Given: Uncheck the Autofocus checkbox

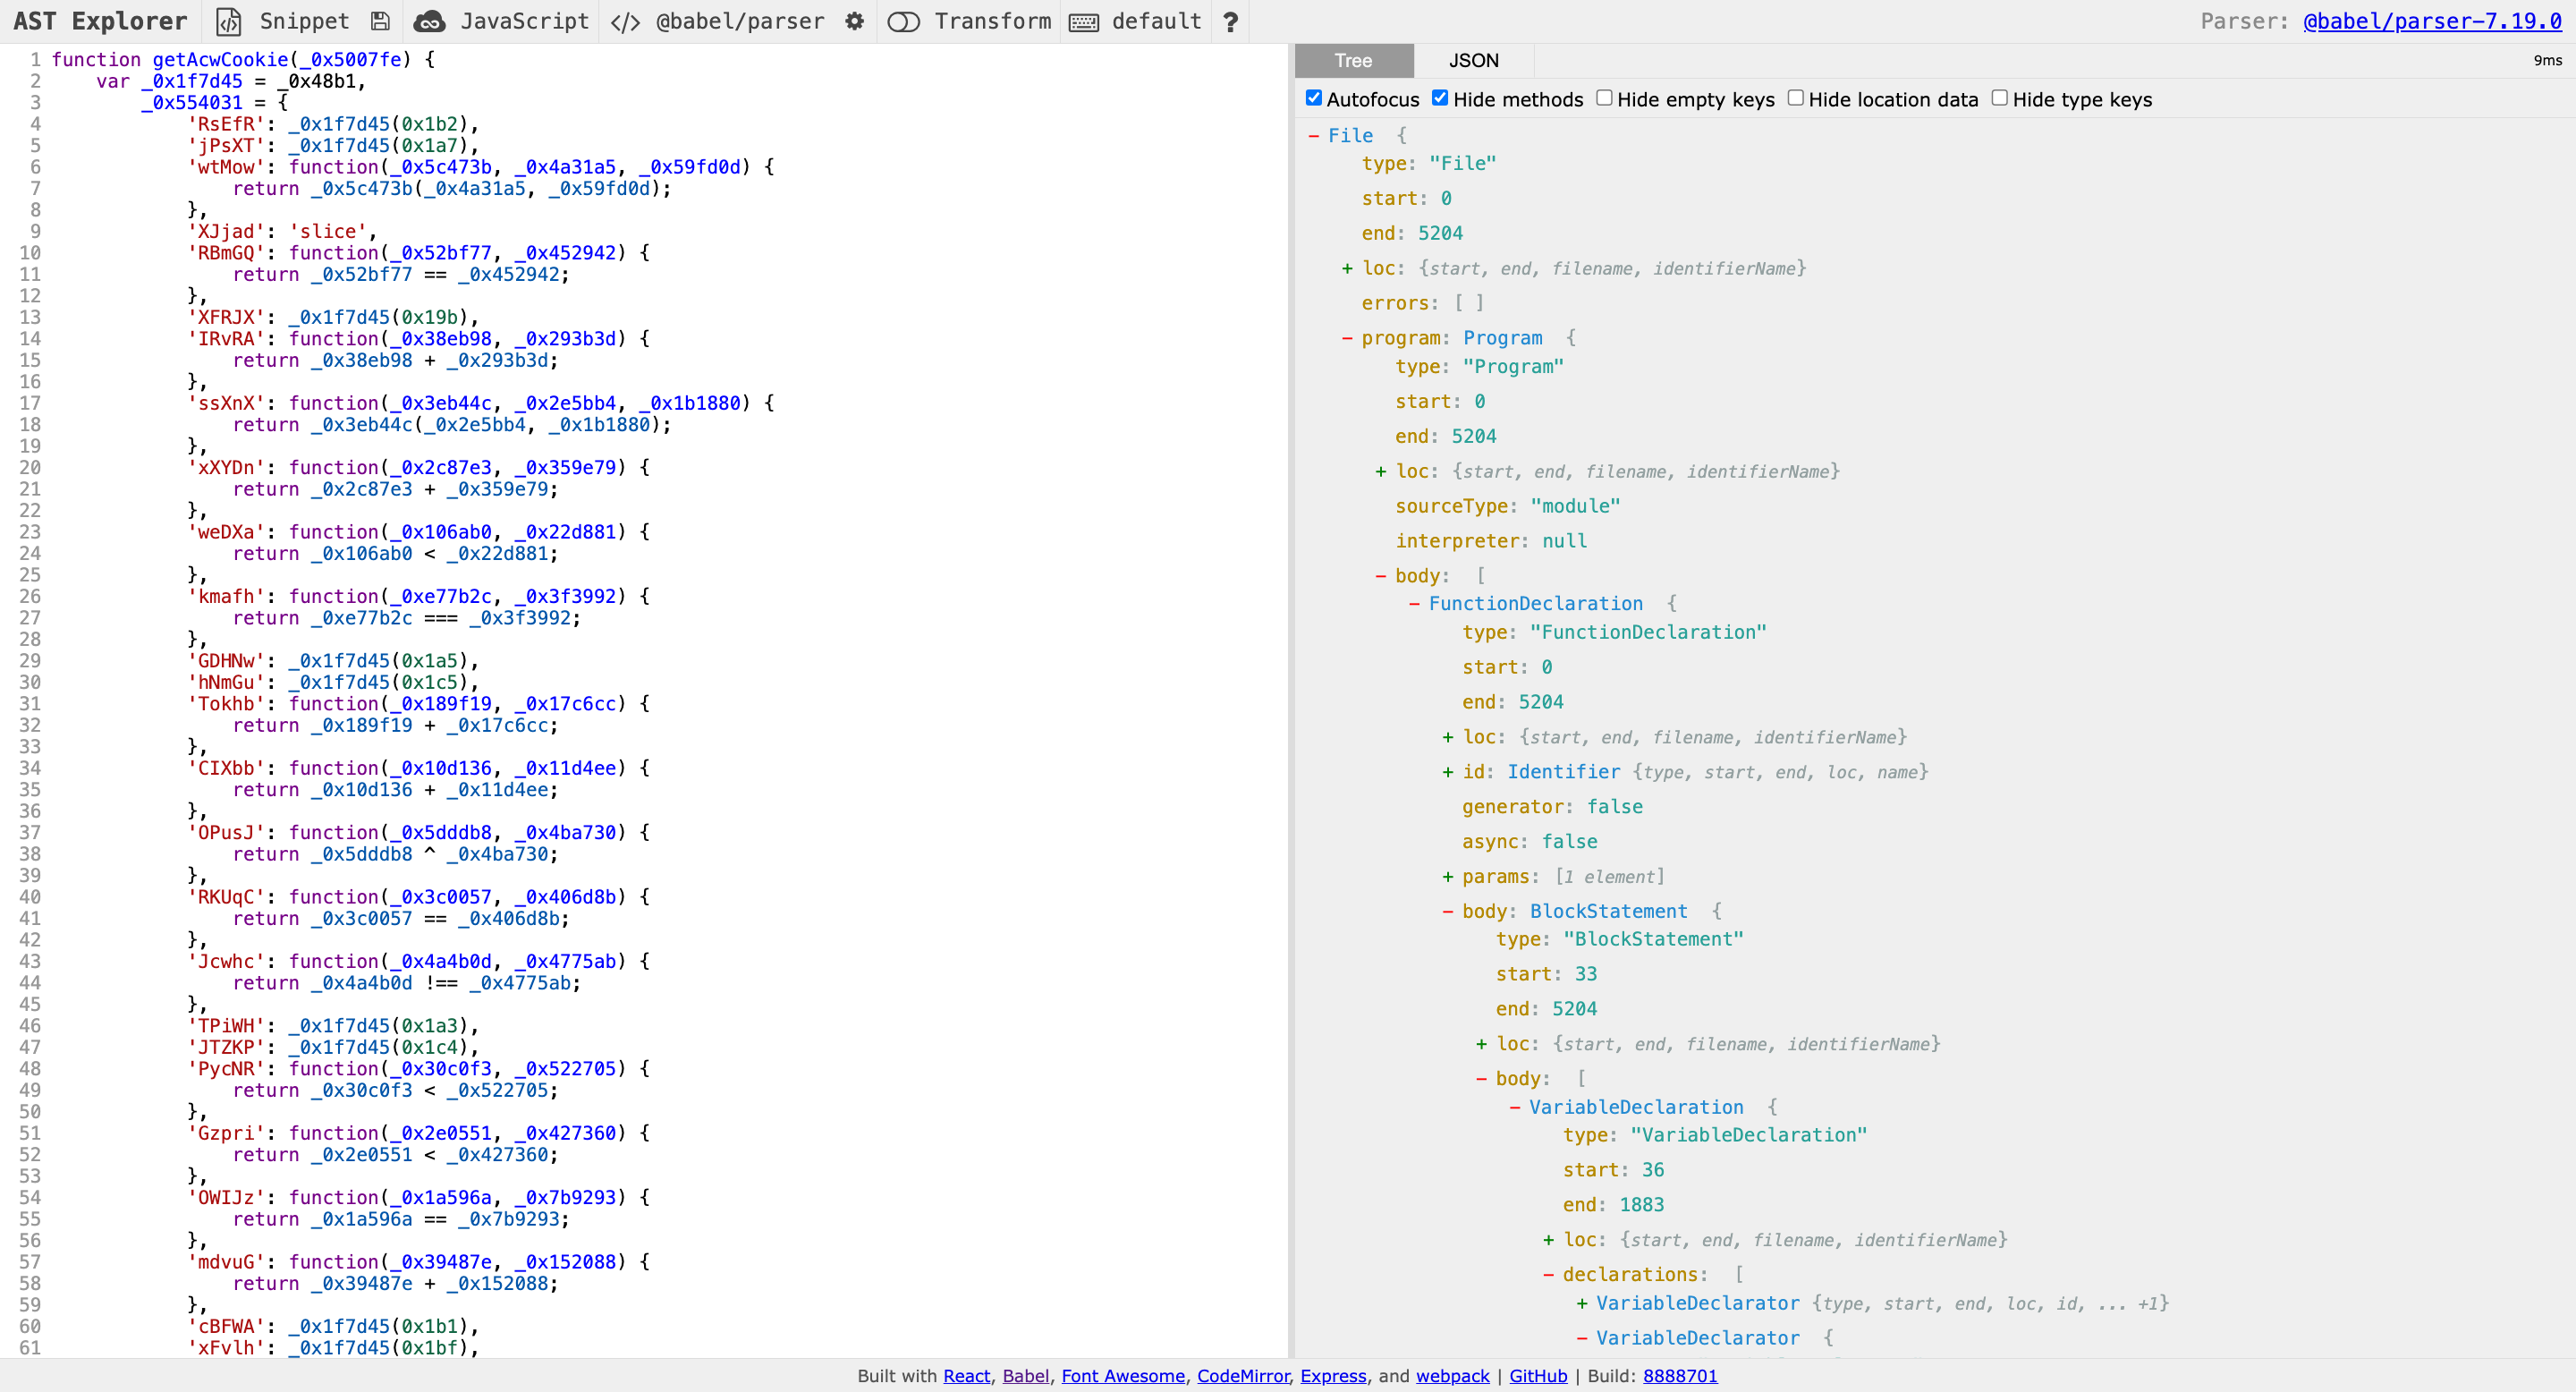Looking at the screenshot, I should coord(1314,98).
